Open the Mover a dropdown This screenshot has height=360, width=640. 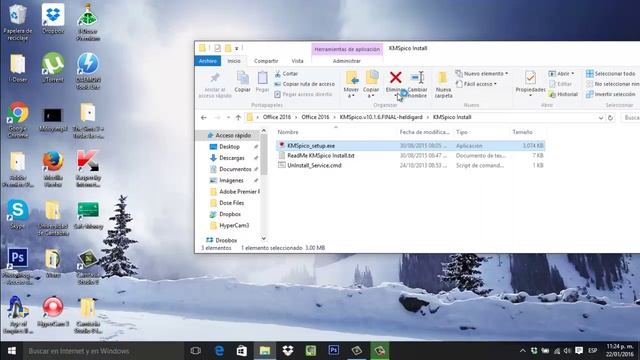pos(351,85)
